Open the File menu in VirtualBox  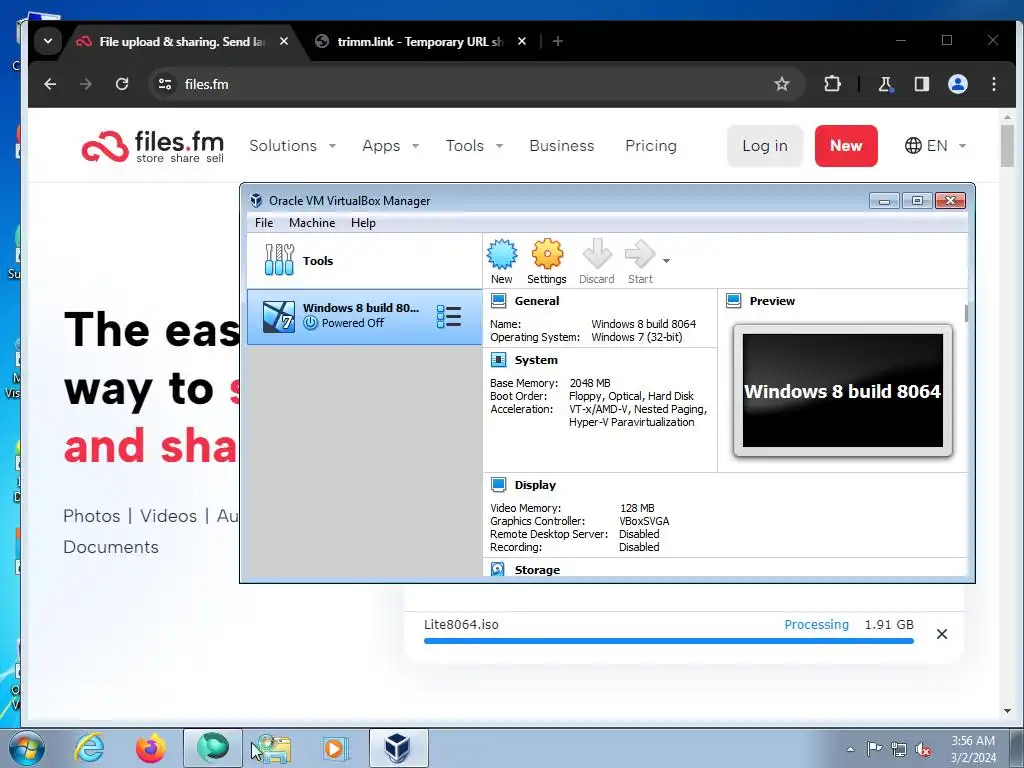[264, 223]
